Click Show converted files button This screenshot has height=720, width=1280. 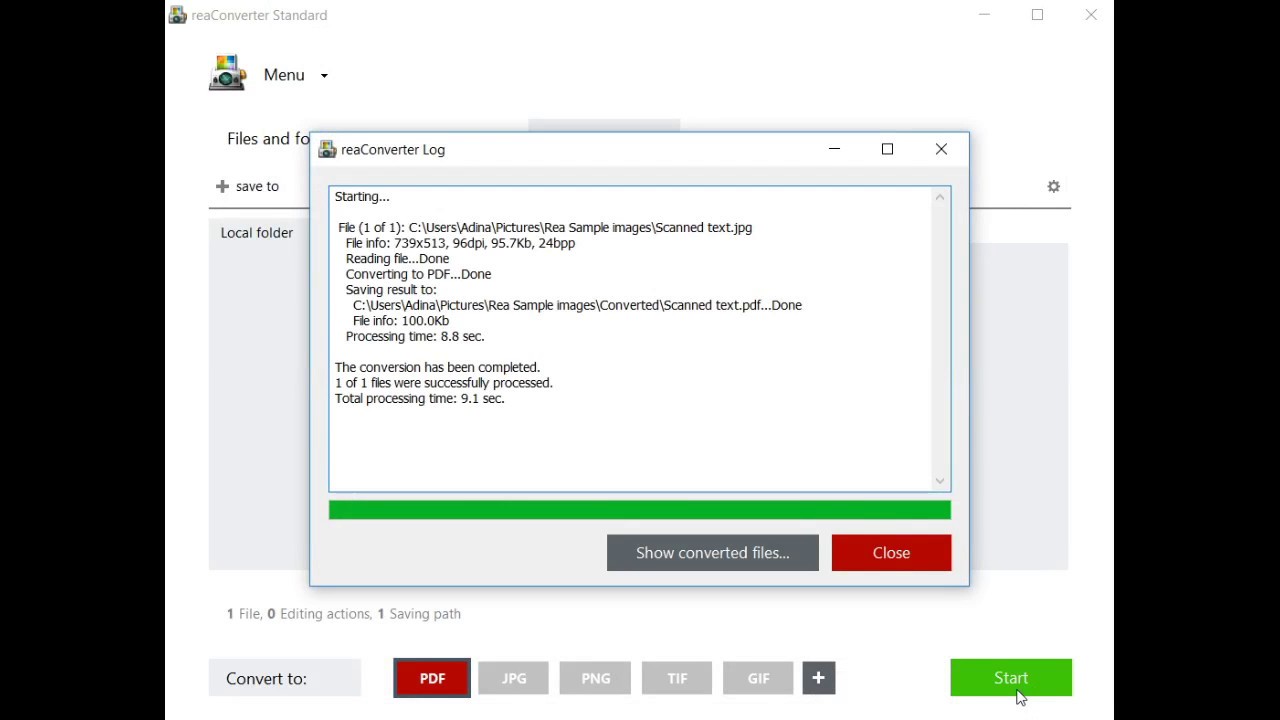713,553
